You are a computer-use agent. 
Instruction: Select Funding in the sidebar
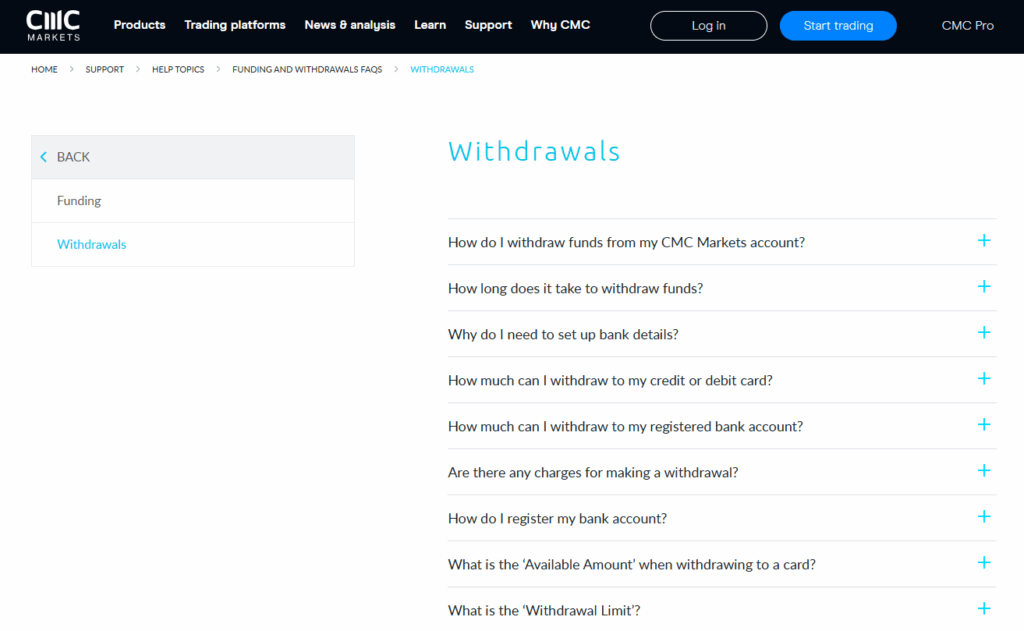pyautogui.click(x=79, y=201)
